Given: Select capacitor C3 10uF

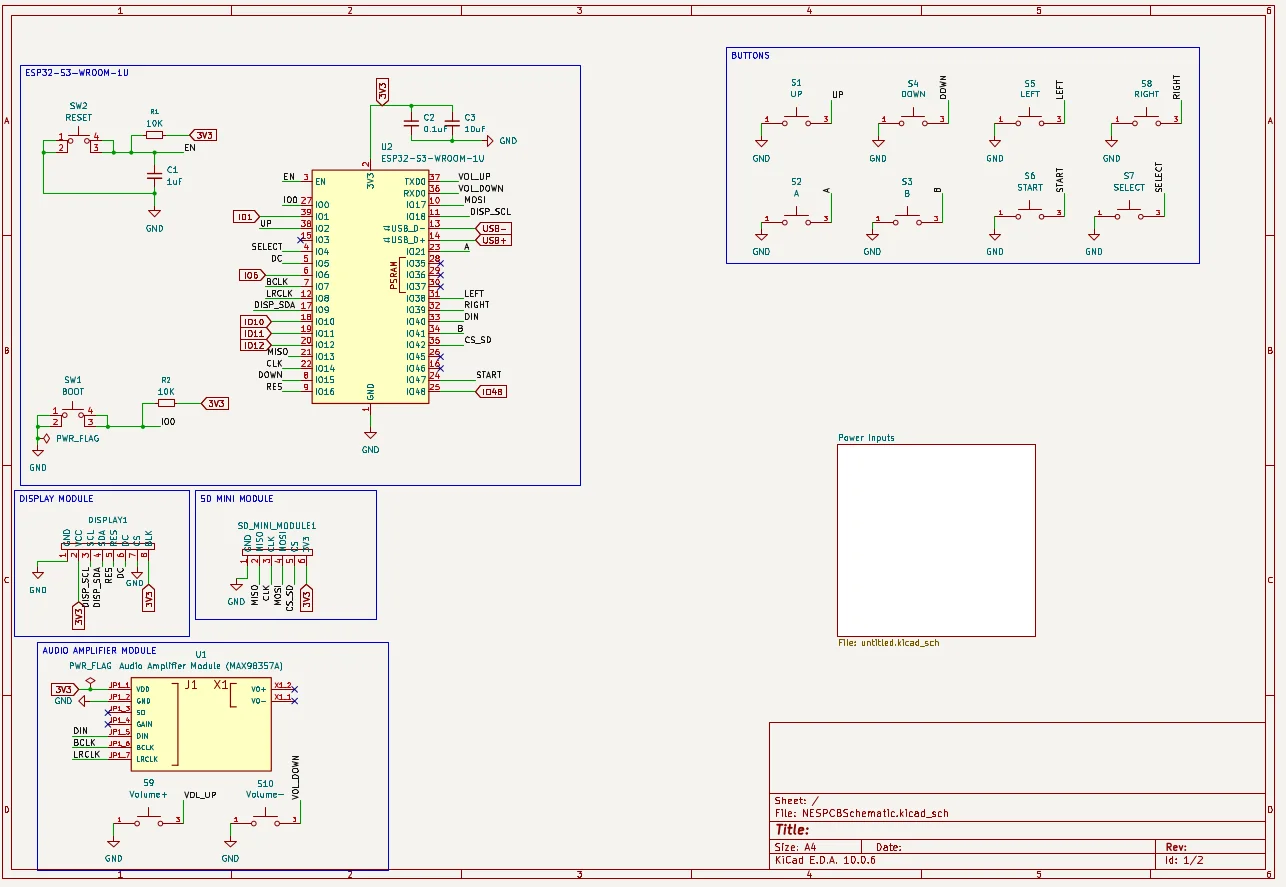Looking at the screenshot, I should [x=451, y=125].
